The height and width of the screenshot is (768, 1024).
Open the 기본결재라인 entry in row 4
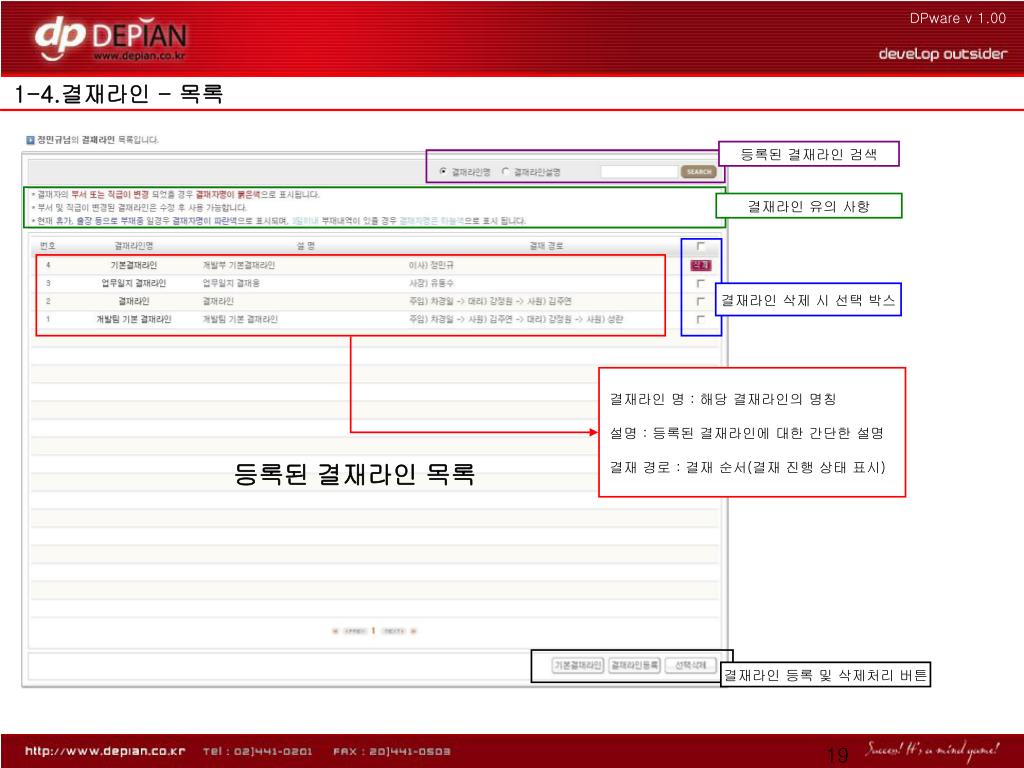point(133,265)
